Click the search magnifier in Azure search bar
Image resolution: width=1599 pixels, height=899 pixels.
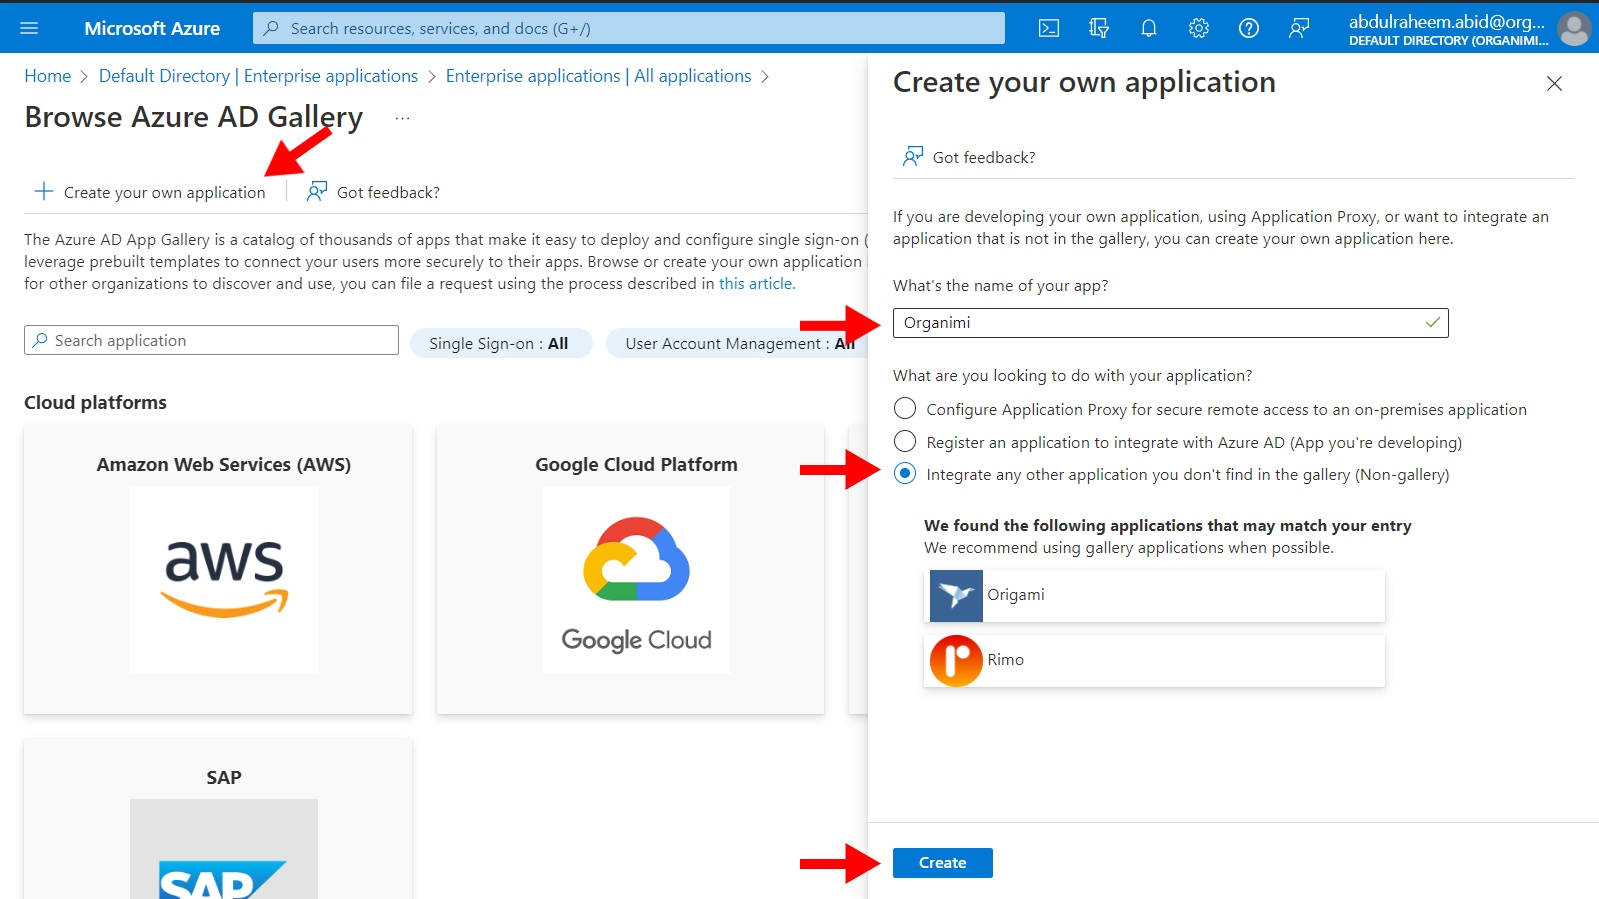click(271, 28)
